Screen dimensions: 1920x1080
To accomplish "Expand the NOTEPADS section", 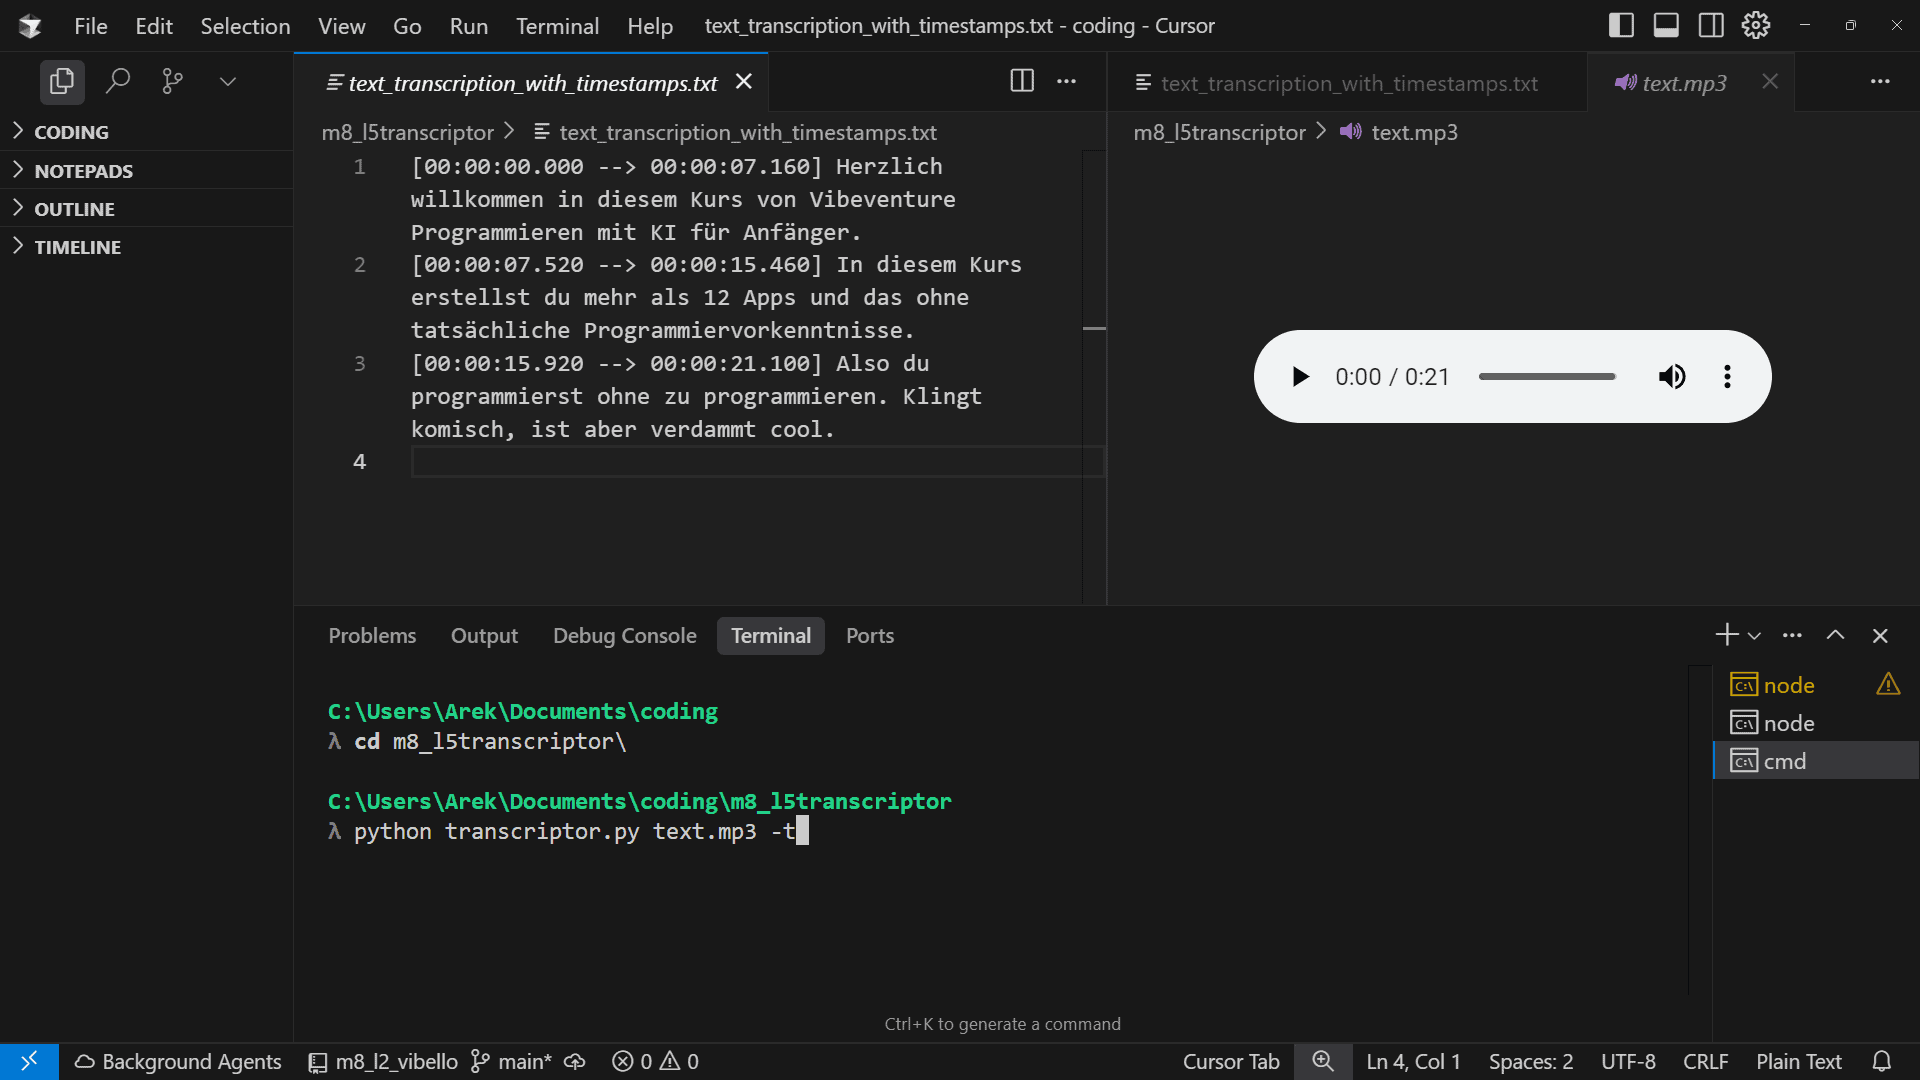I will coord(84,170).
